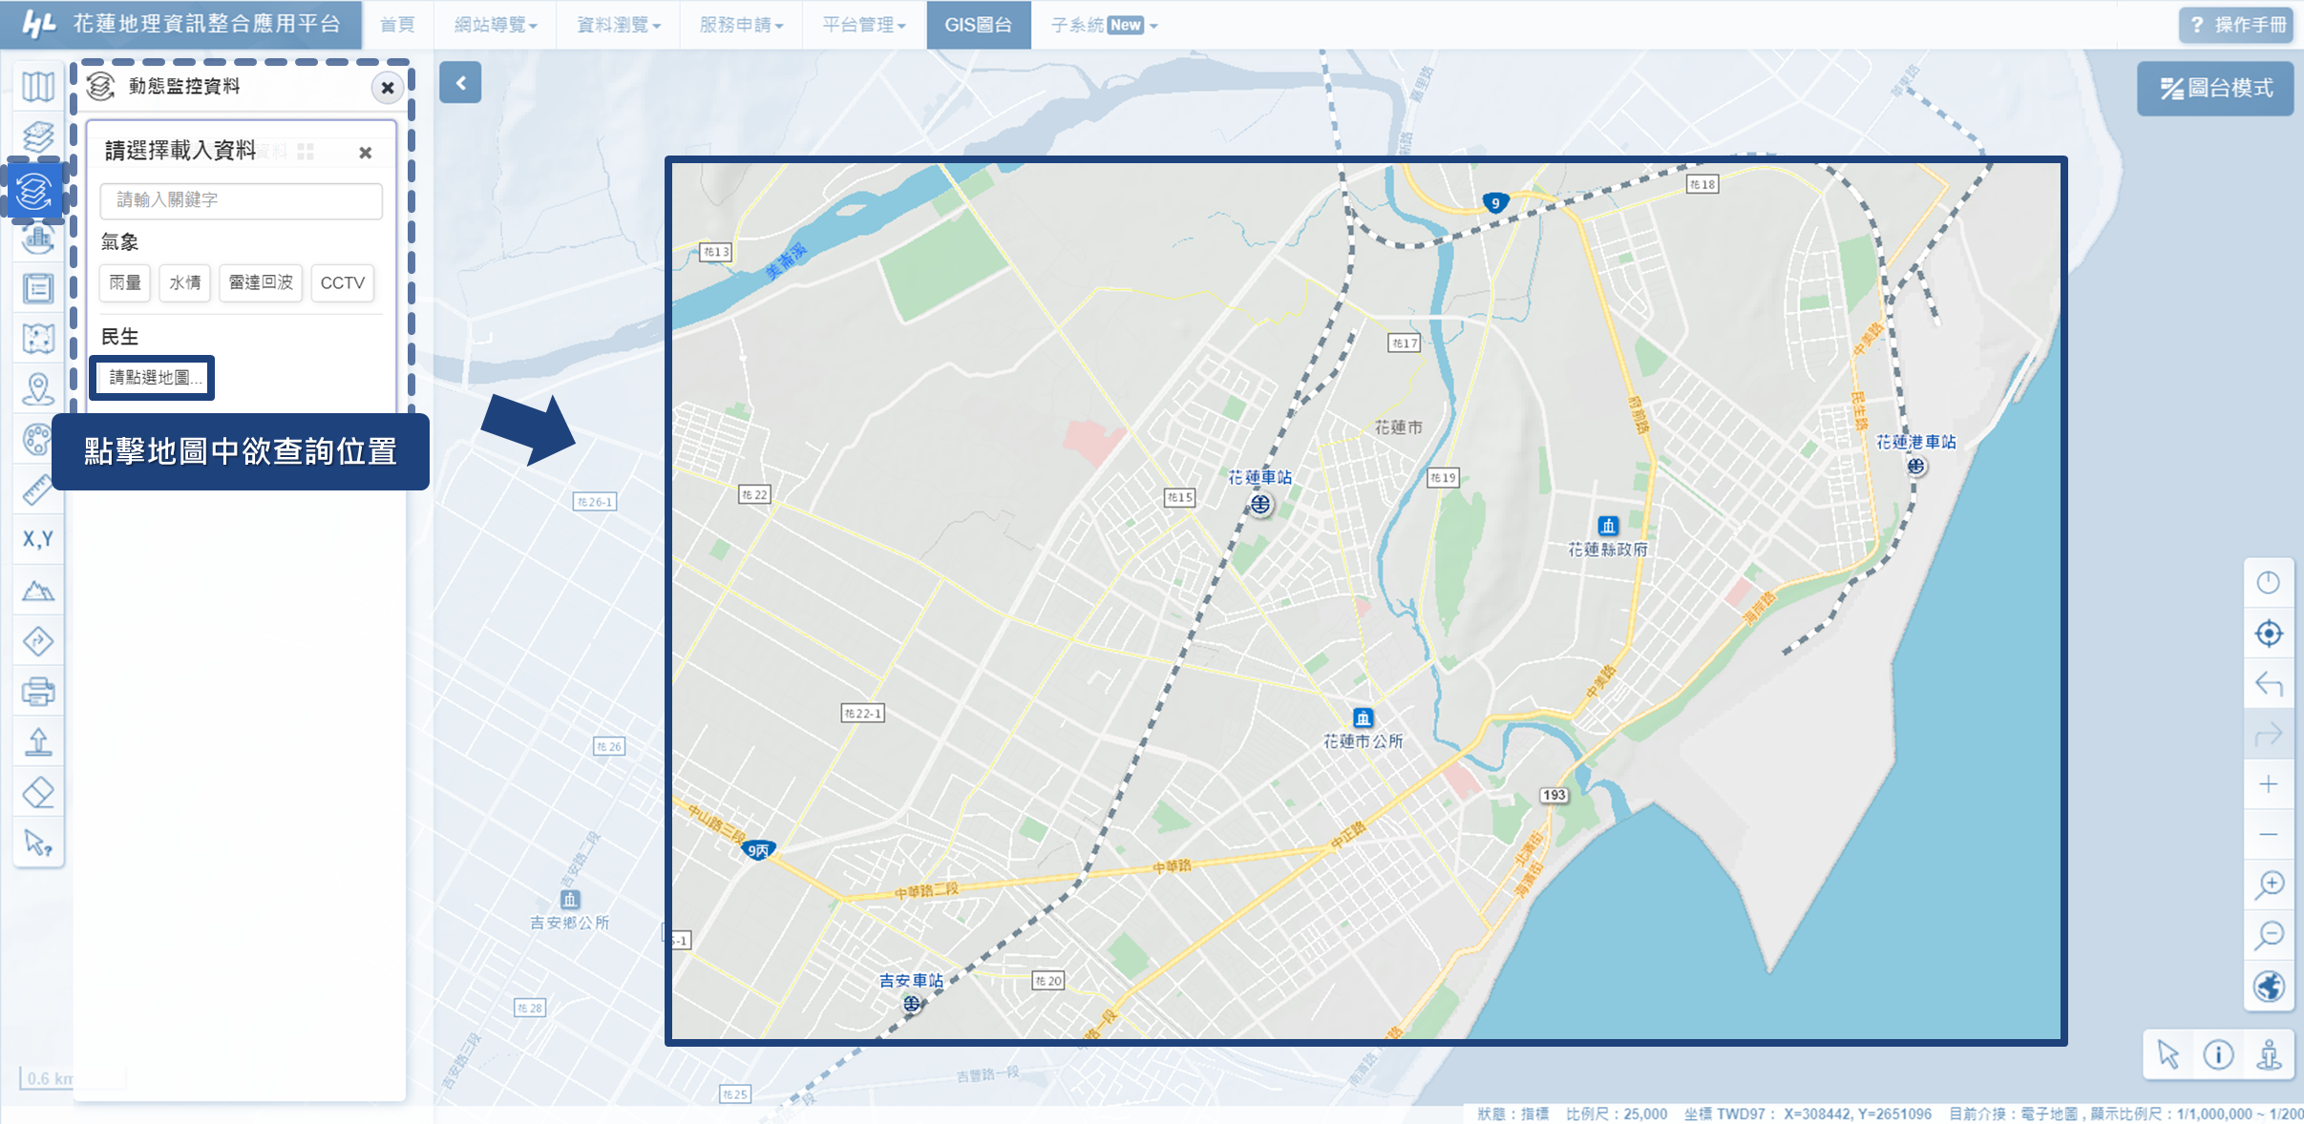This screenshot has width=2304, height=1124.
Task: Open the street view person icon
Action: click(x=2269, y=1054)
